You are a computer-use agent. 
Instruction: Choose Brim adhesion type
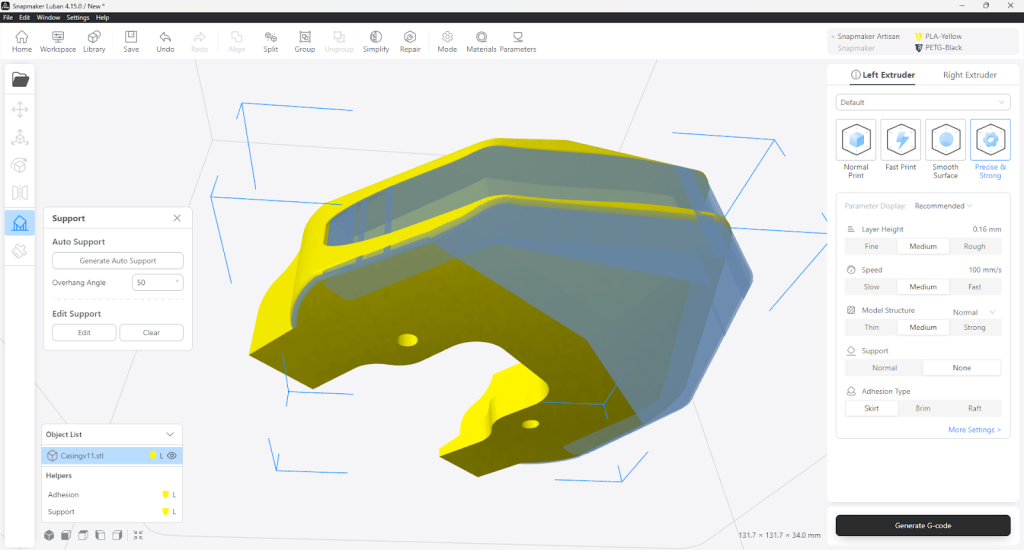(922, 408)
